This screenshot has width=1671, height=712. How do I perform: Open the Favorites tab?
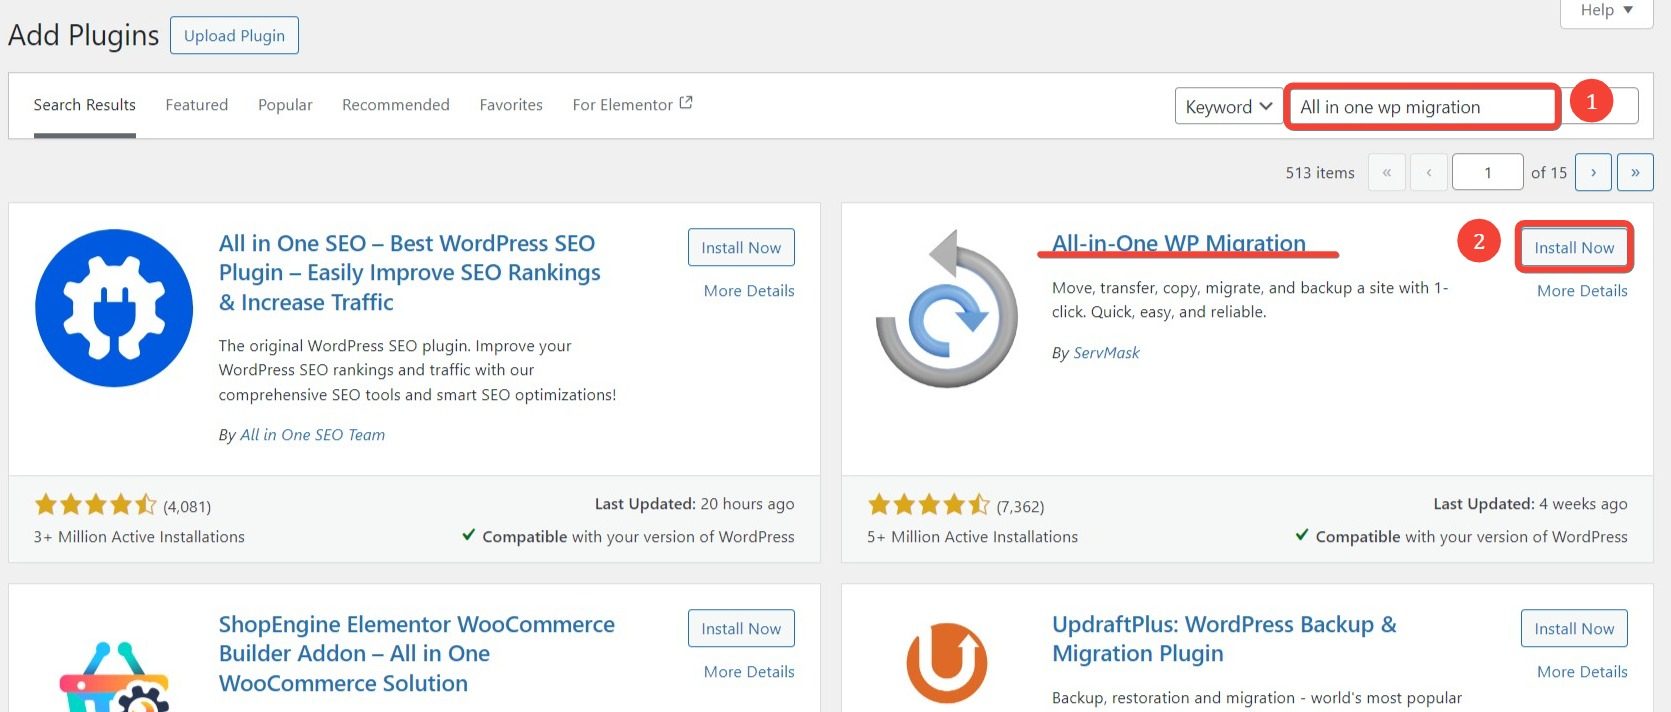coord(511,105)
